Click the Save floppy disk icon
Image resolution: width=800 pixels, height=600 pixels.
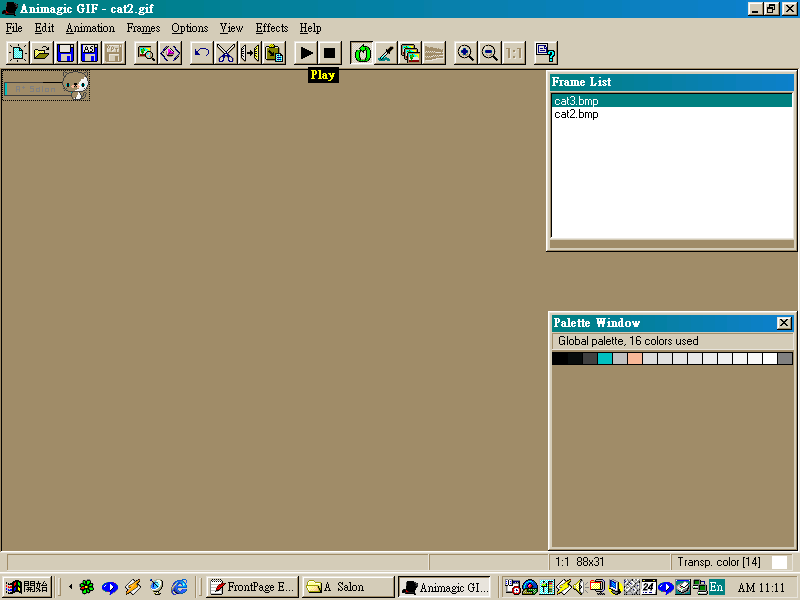point(65,53)
